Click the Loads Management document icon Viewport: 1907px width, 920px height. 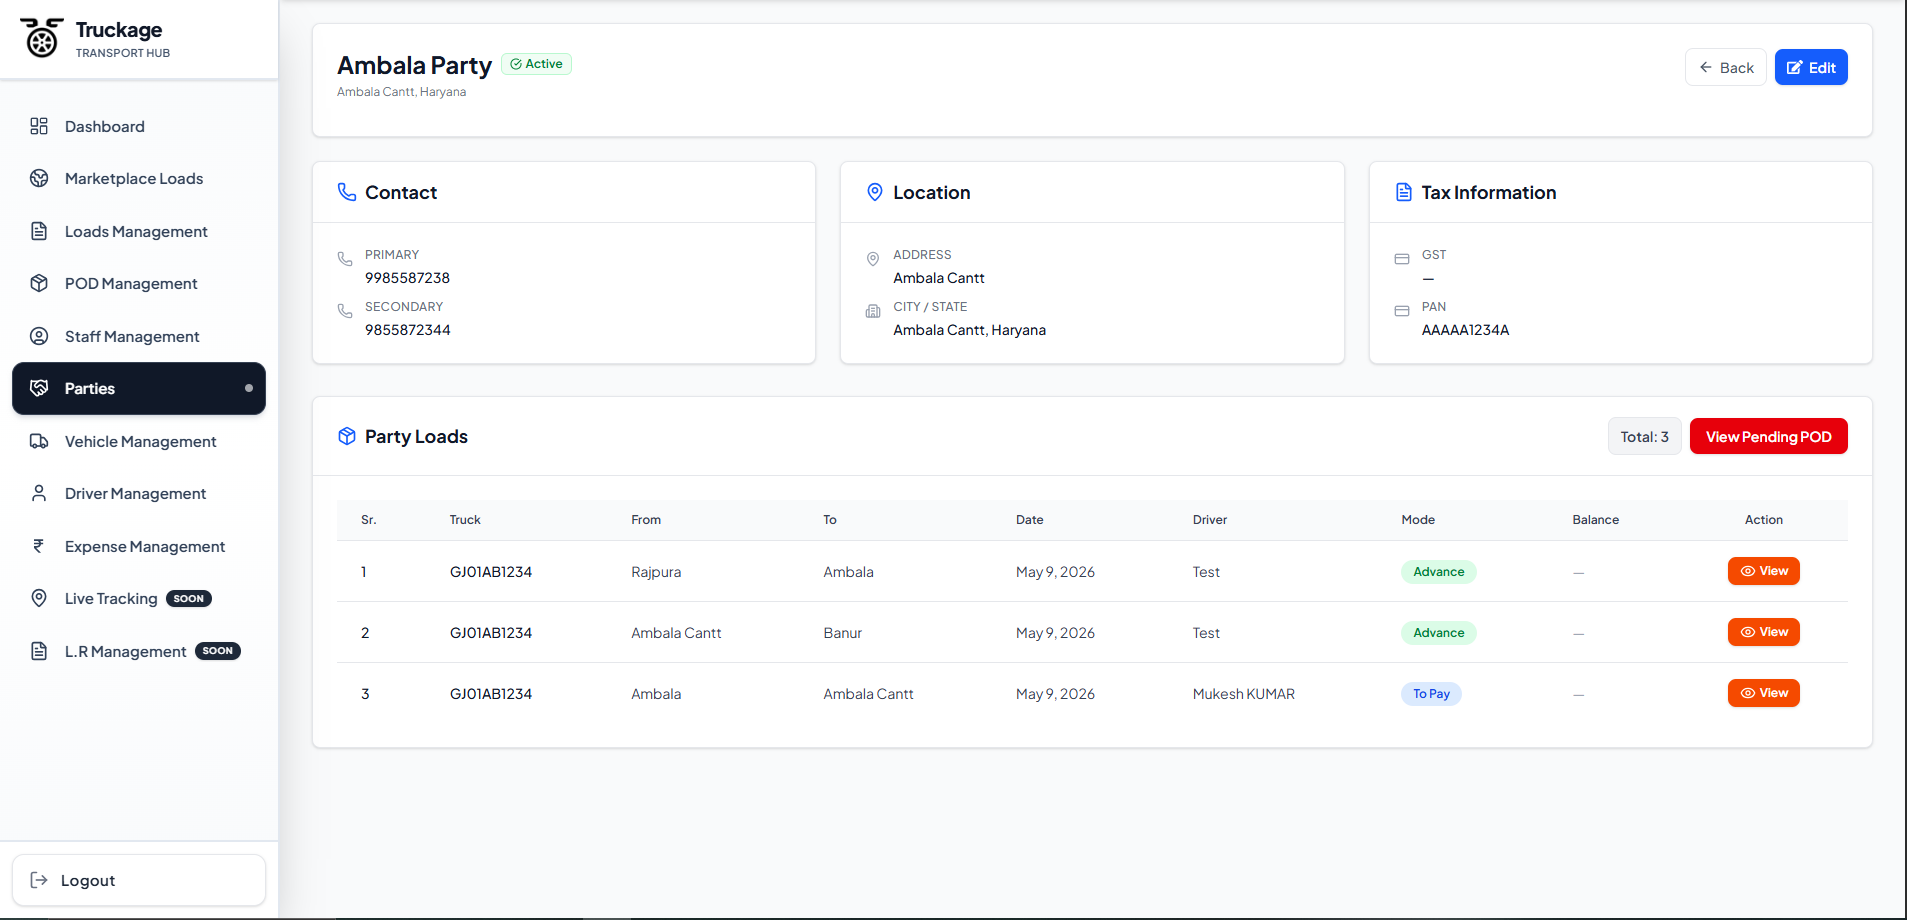click(39, 231)
